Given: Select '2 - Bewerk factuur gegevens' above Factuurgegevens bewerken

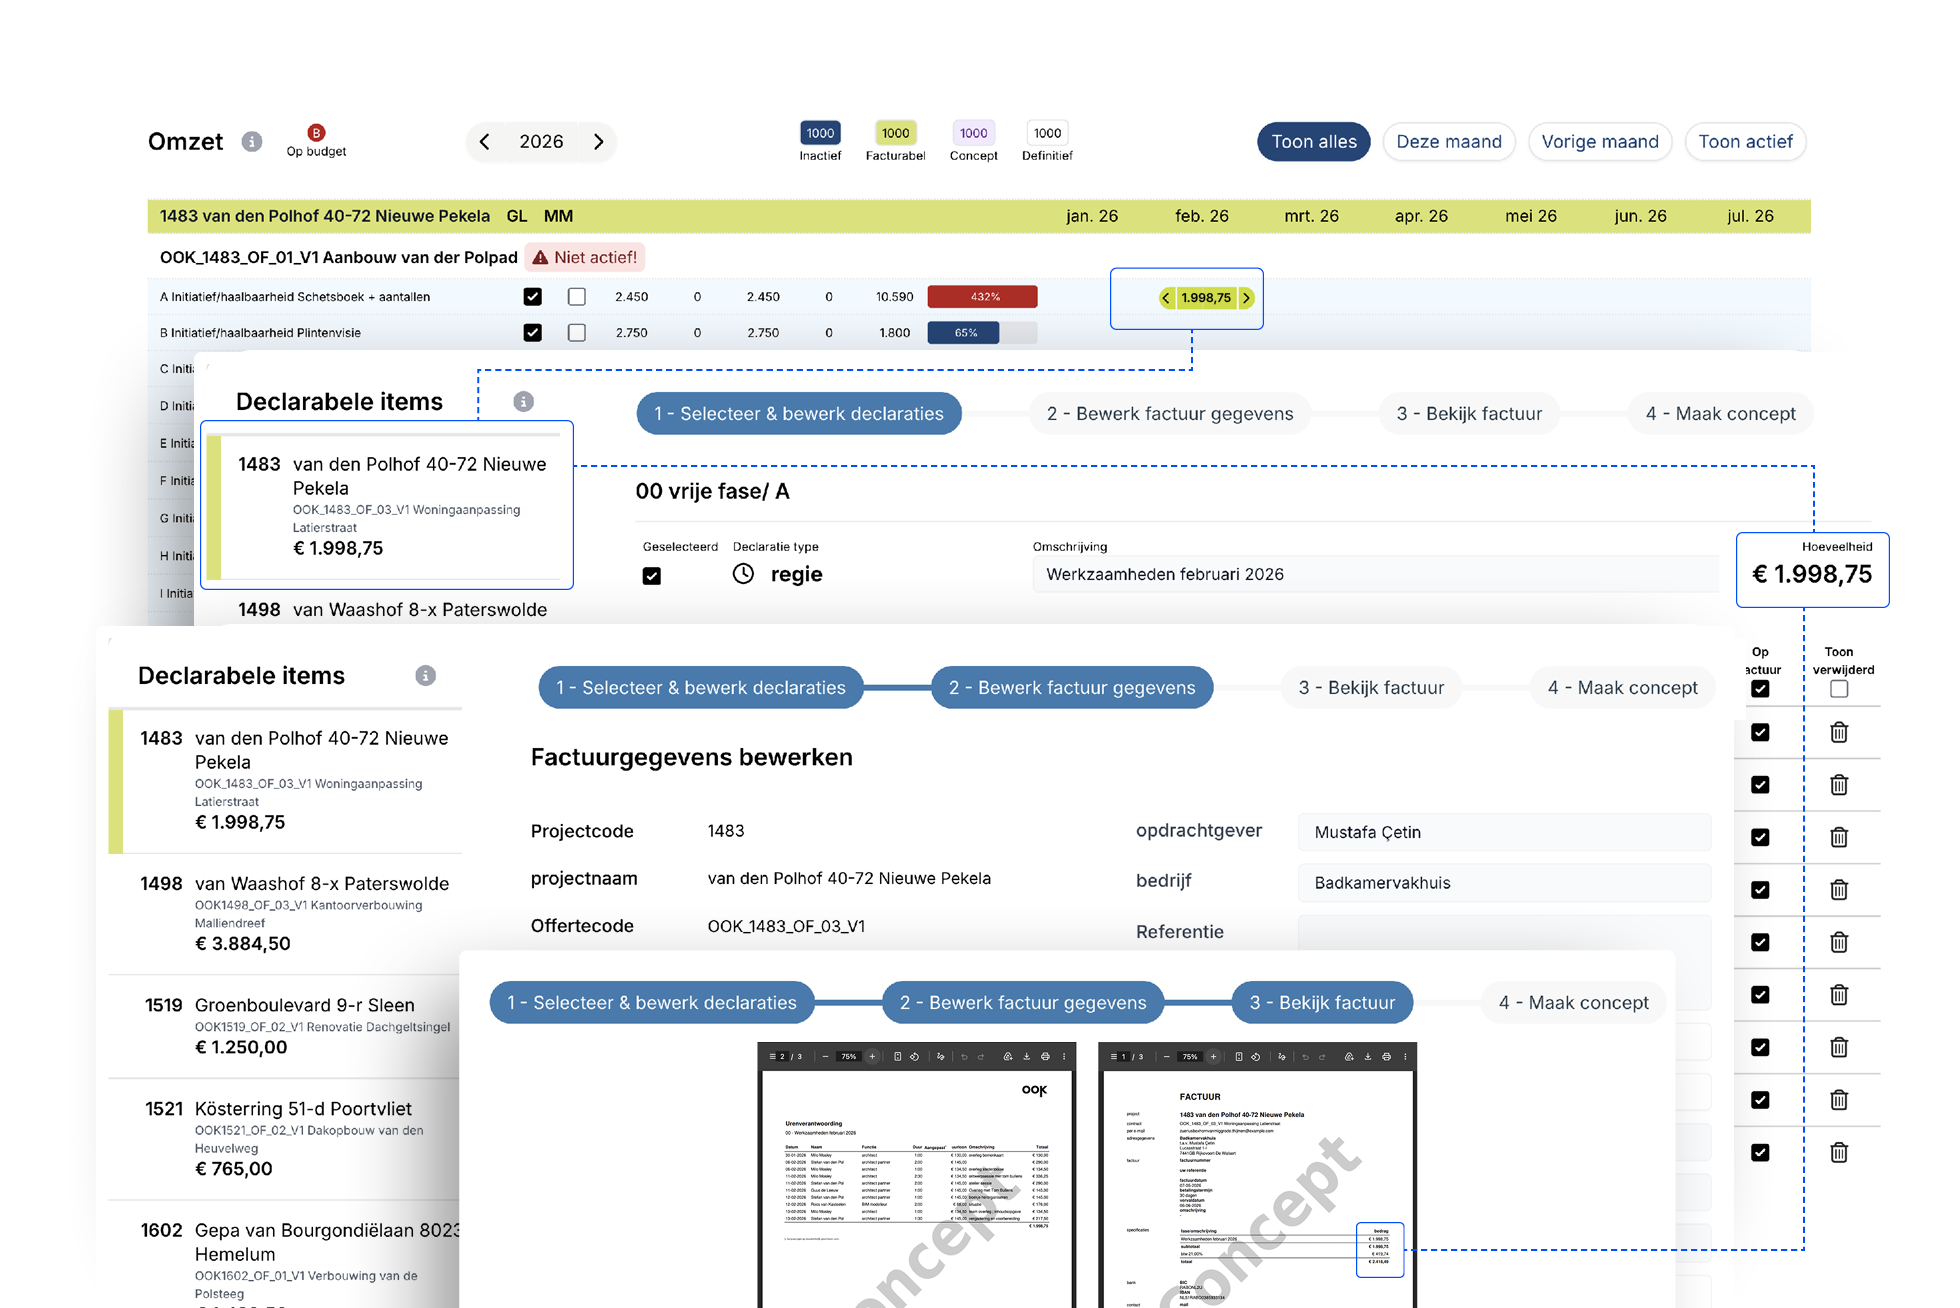Looking at the screenshot, I should click(x=1072, y=688).
